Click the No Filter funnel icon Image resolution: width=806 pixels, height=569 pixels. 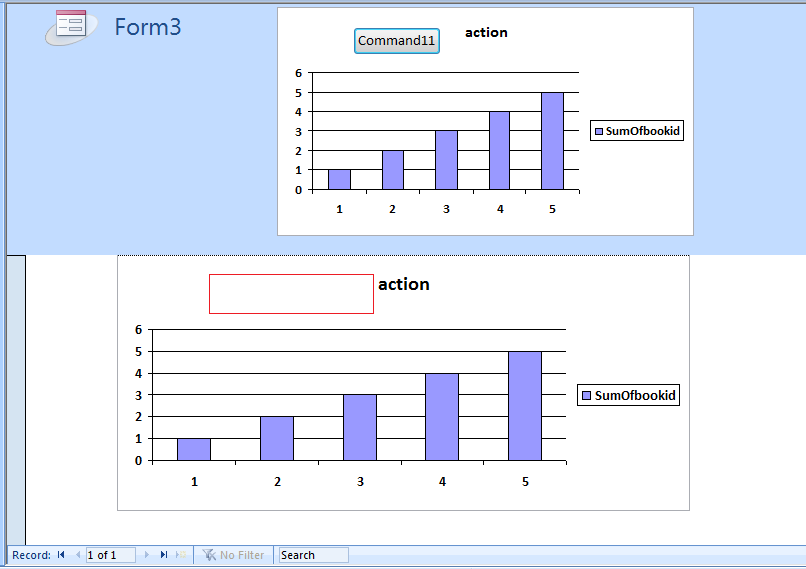coord(209,555)
